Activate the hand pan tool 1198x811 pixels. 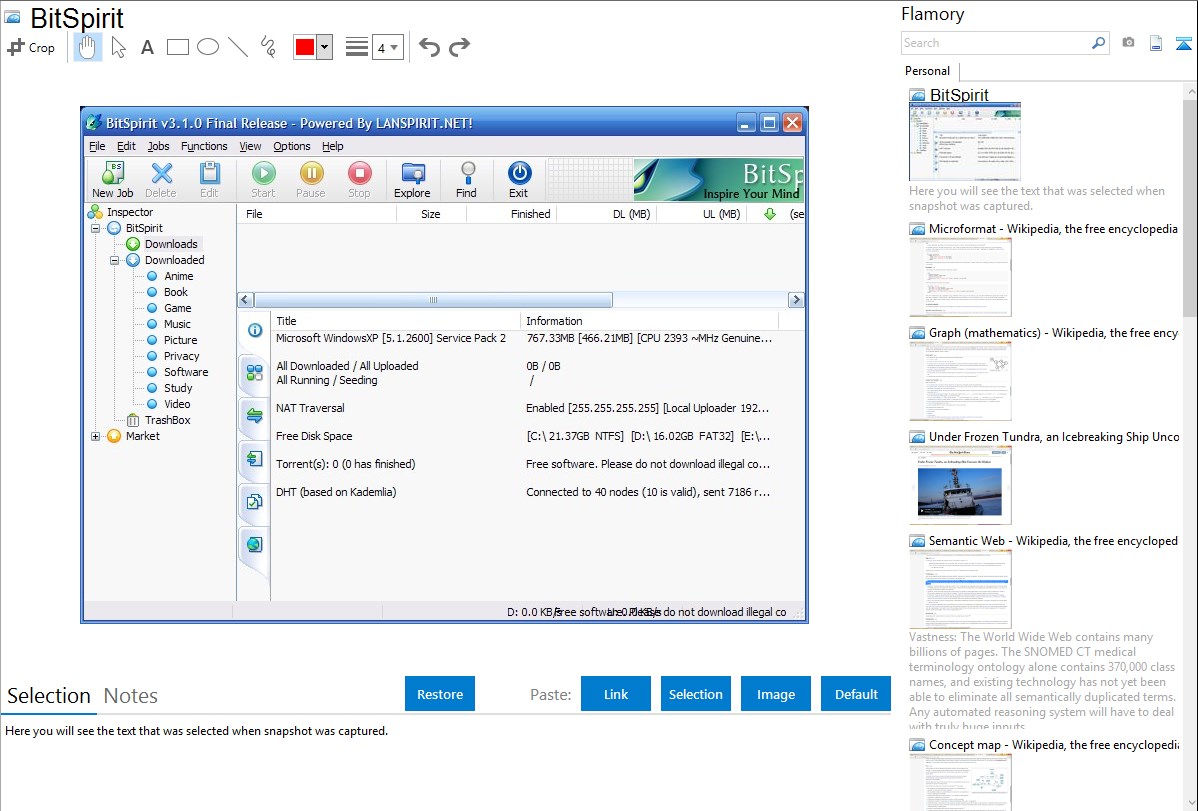88,47
